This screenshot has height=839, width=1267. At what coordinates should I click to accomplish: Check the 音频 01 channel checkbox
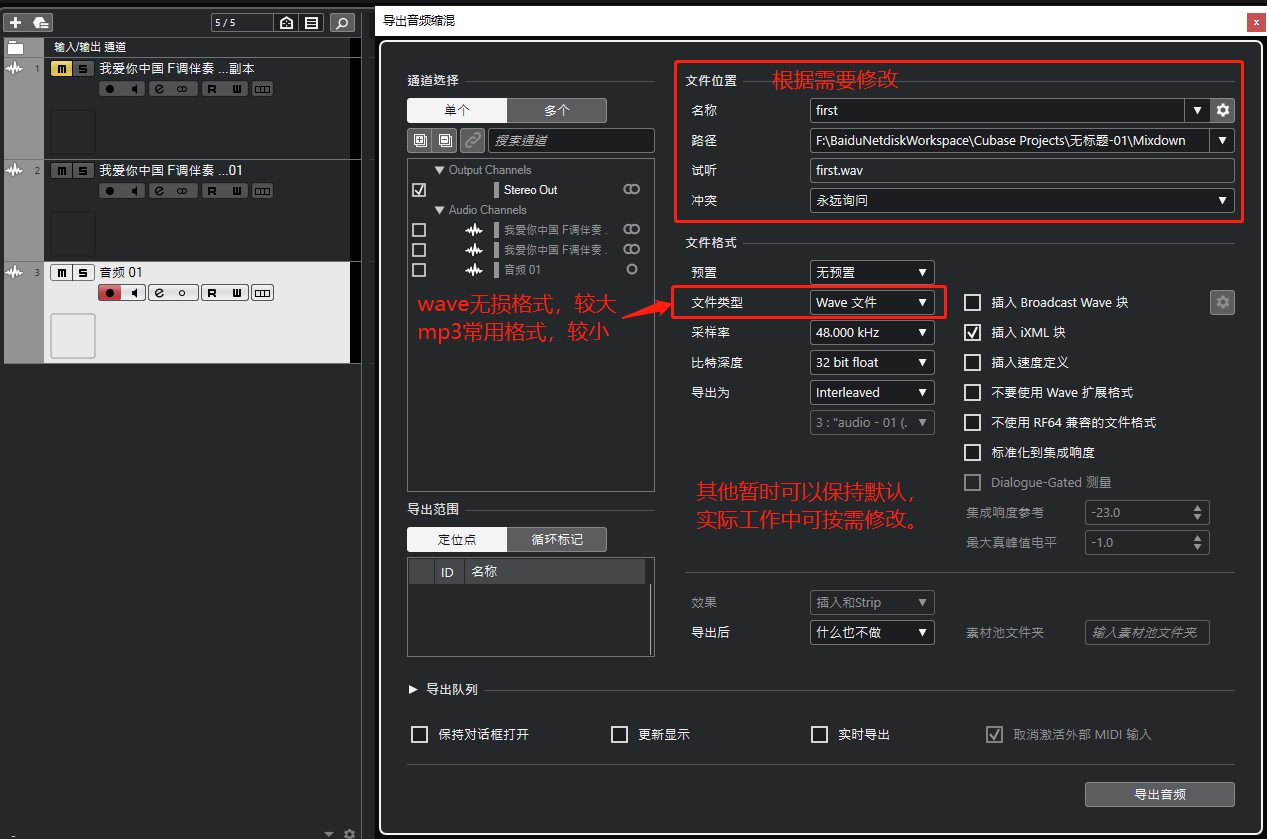[x=419, y=270]
